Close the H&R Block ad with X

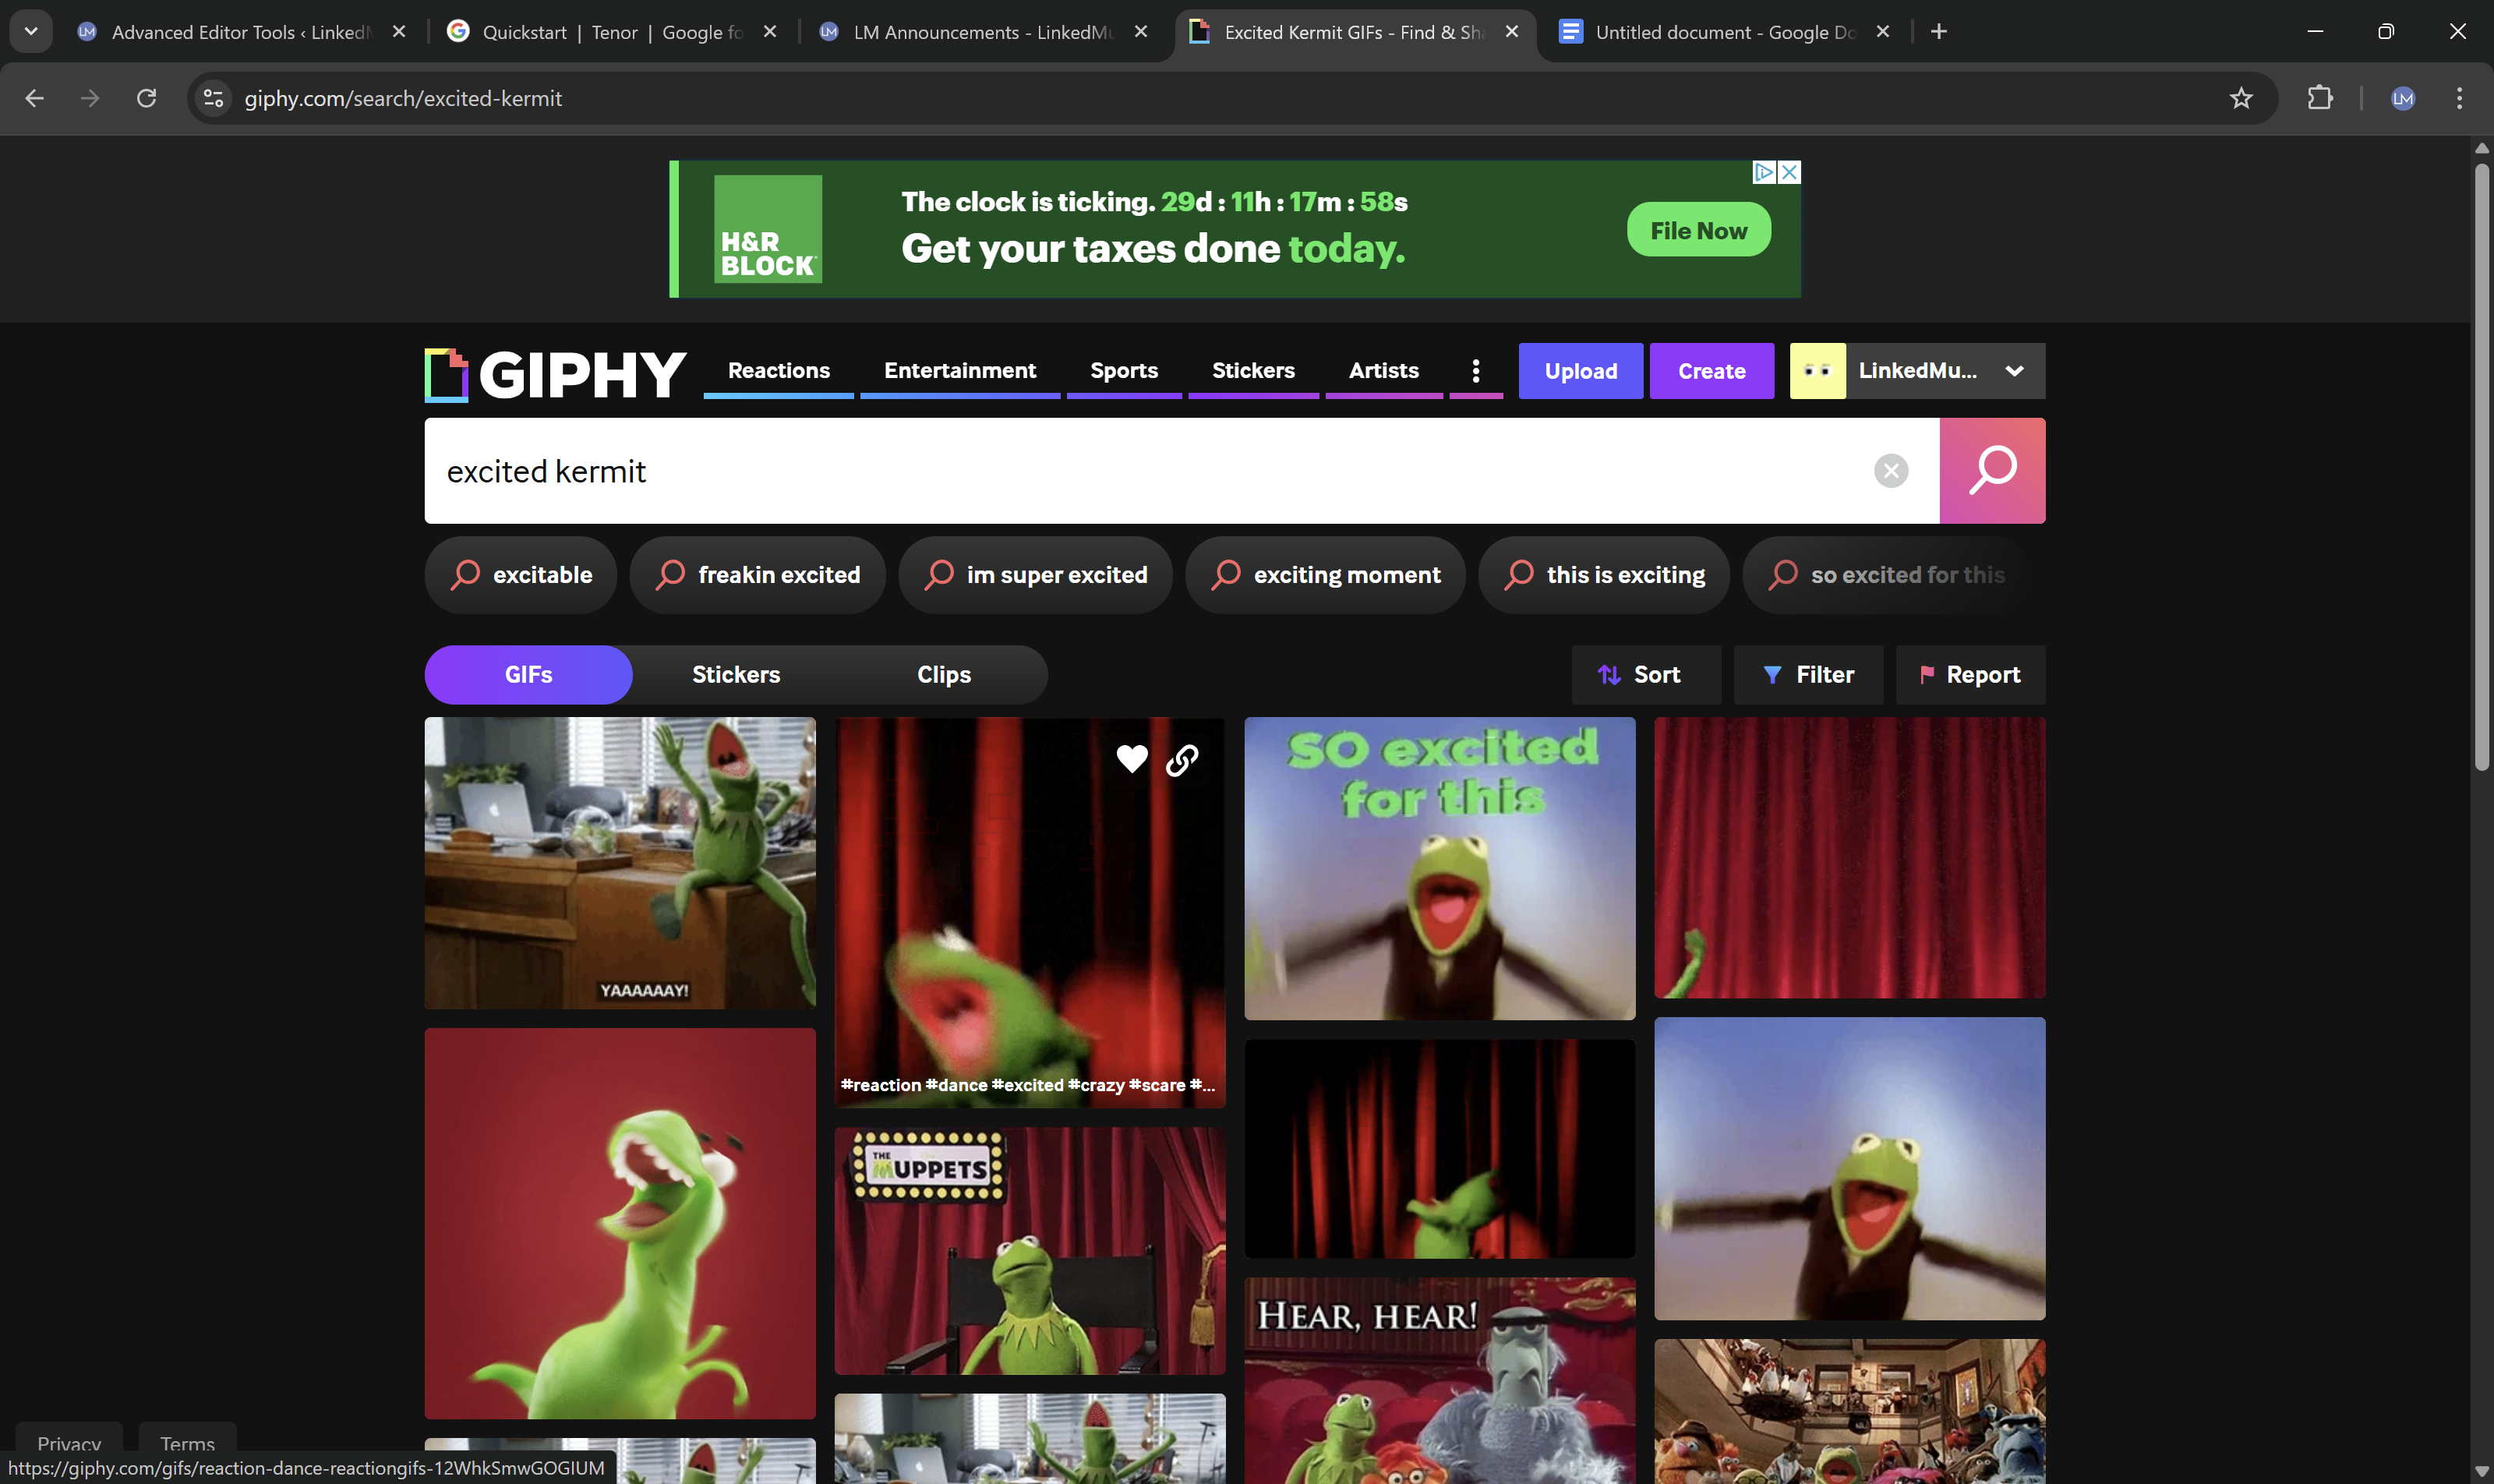point(1790,172)
